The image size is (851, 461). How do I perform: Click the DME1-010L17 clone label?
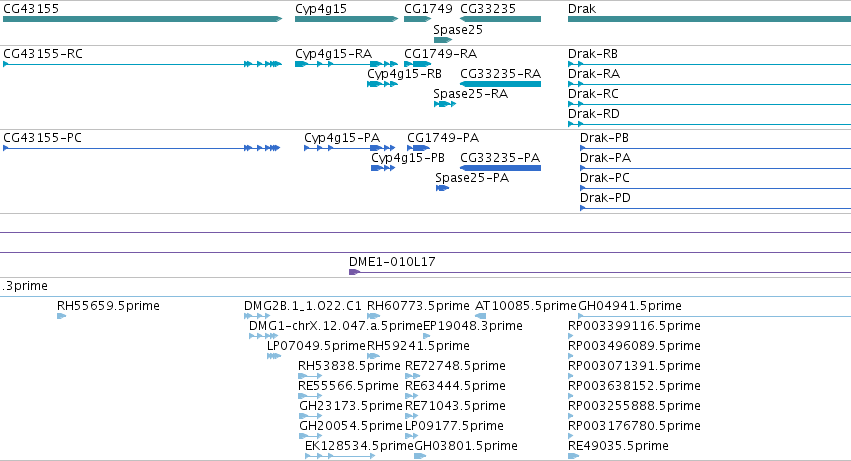(x=392, y=262)
